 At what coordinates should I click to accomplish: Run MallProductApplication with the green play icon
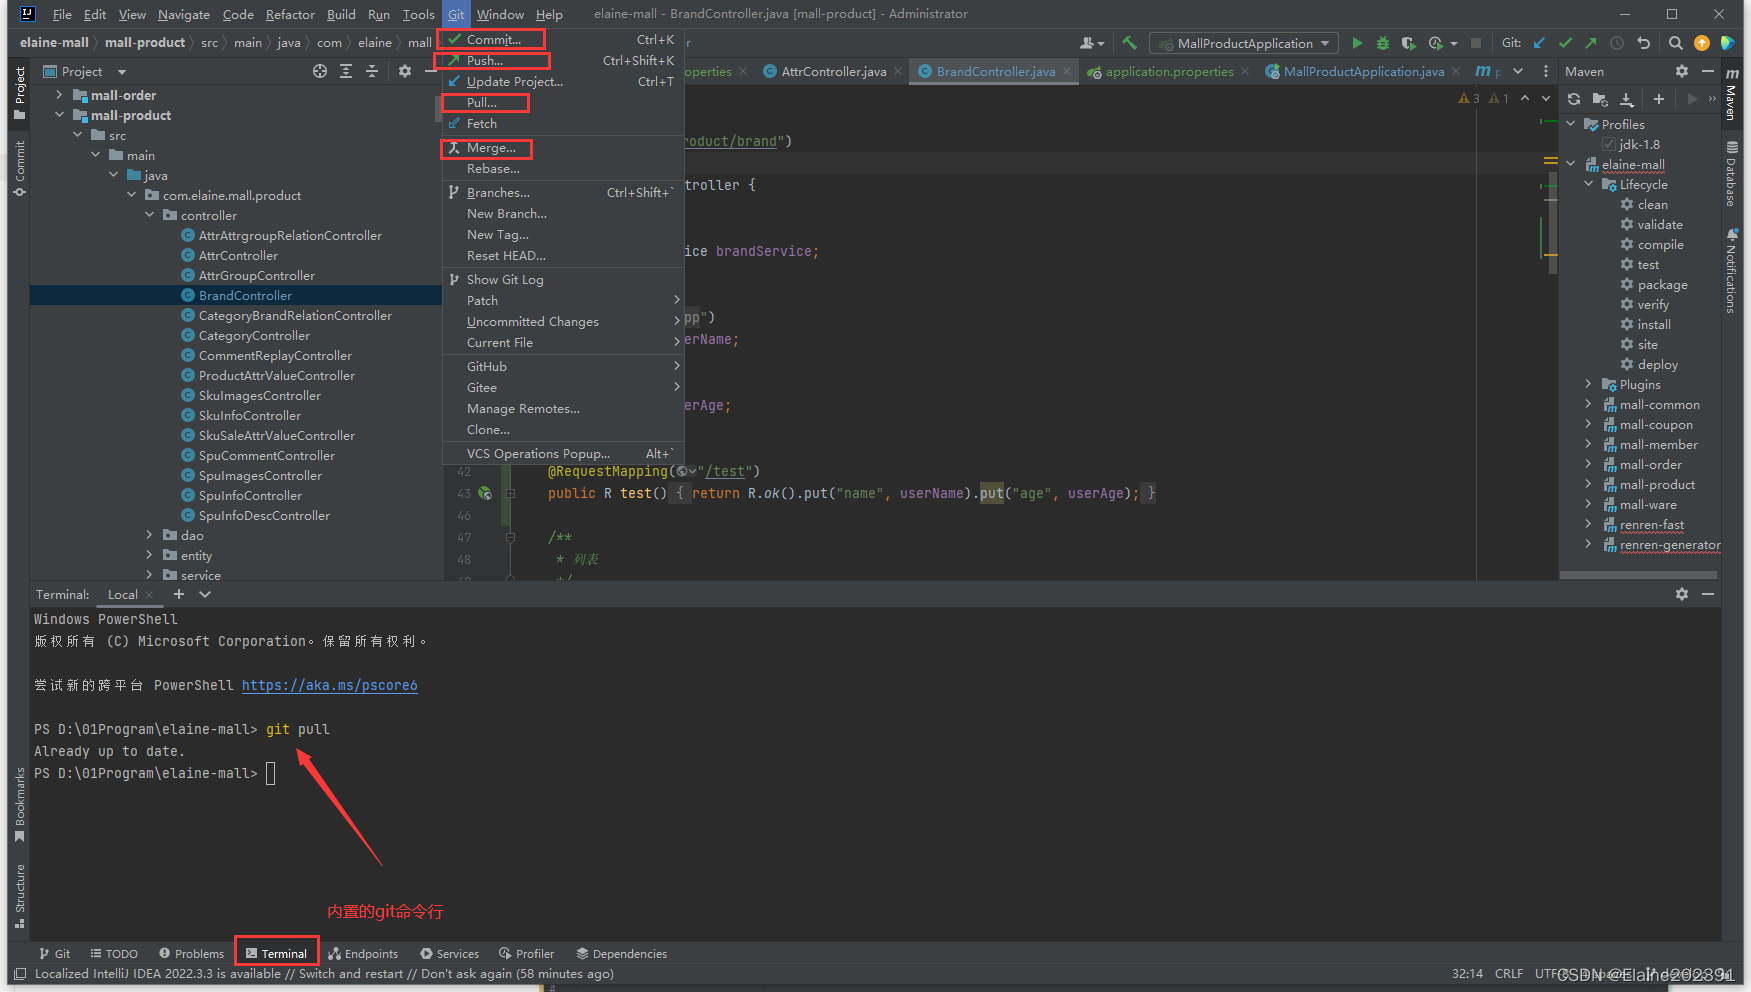click(x=1357, y=43)
